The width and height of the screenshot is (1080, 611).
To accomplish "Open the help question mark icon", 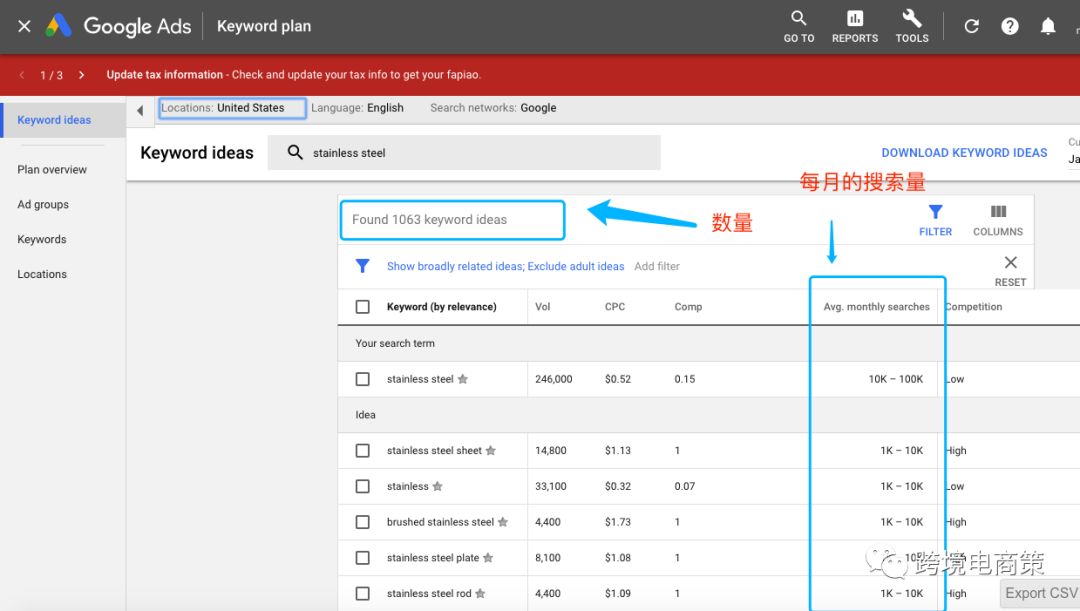I will coord(1010,27).
